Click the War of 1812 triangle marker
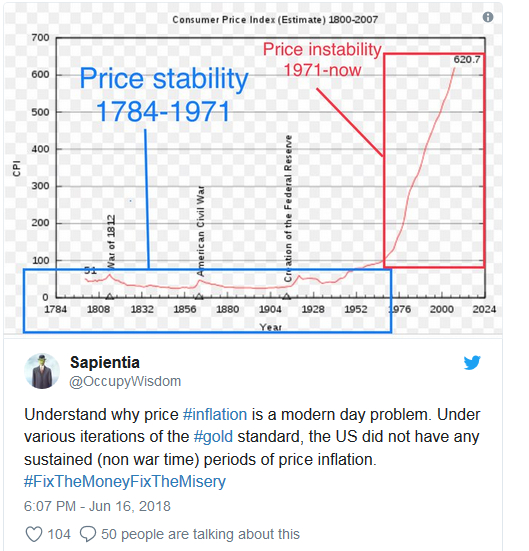 (110, 297)
